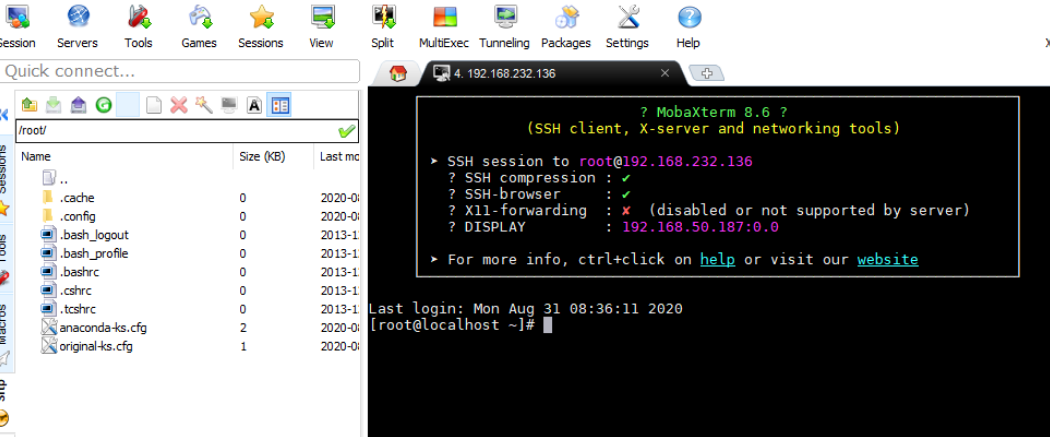Create a new file with blank page icon
The height and width of the screenshot is (437, 1050).
coord(154,105)
